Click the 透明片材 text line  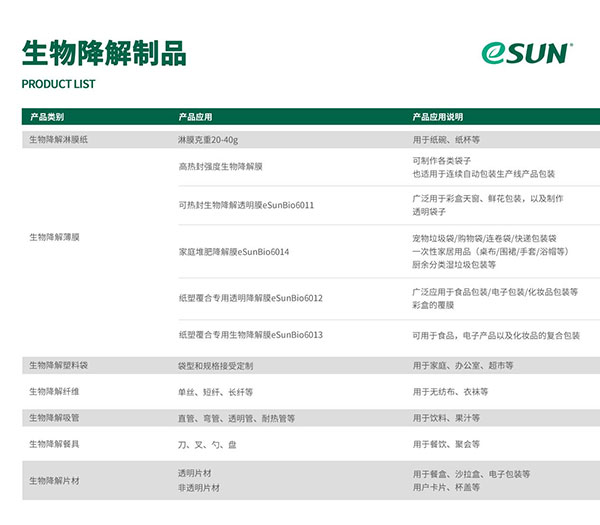click(x=195, y=473)
